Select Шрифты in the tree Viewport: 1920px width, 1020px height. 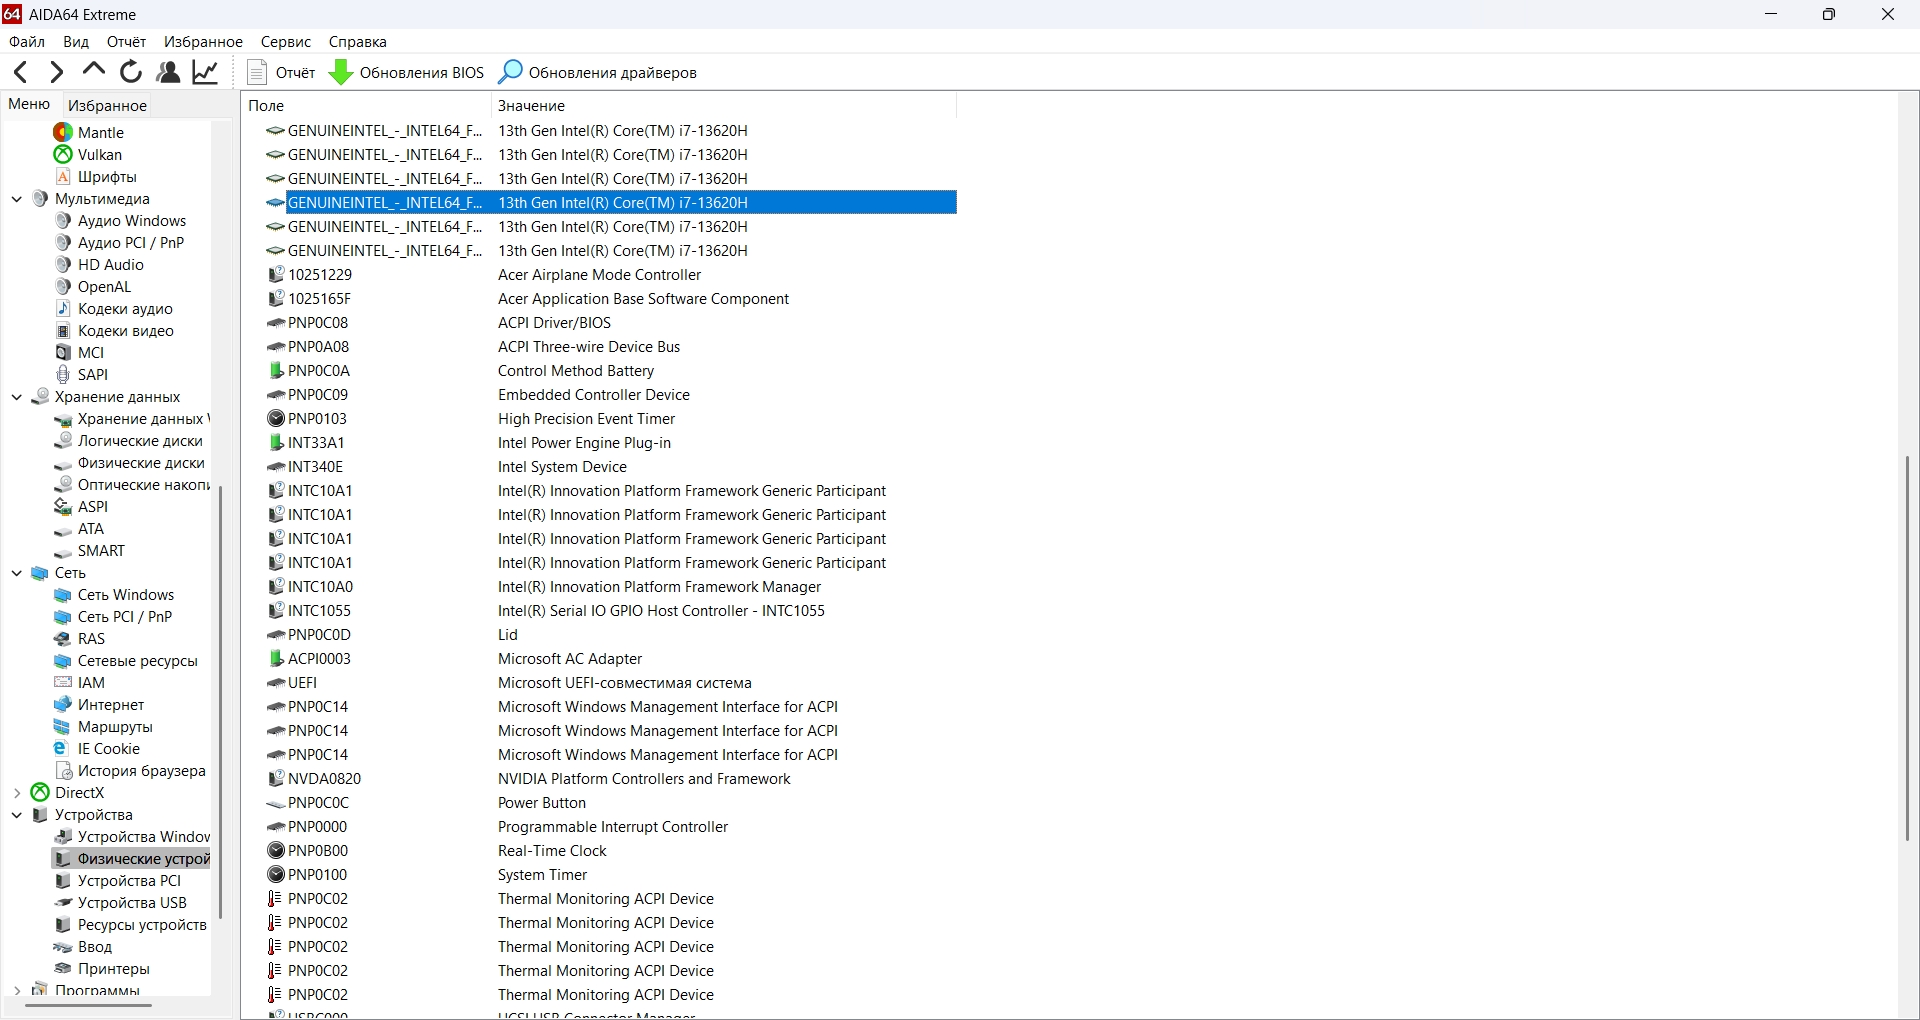(x=96, y=177)
